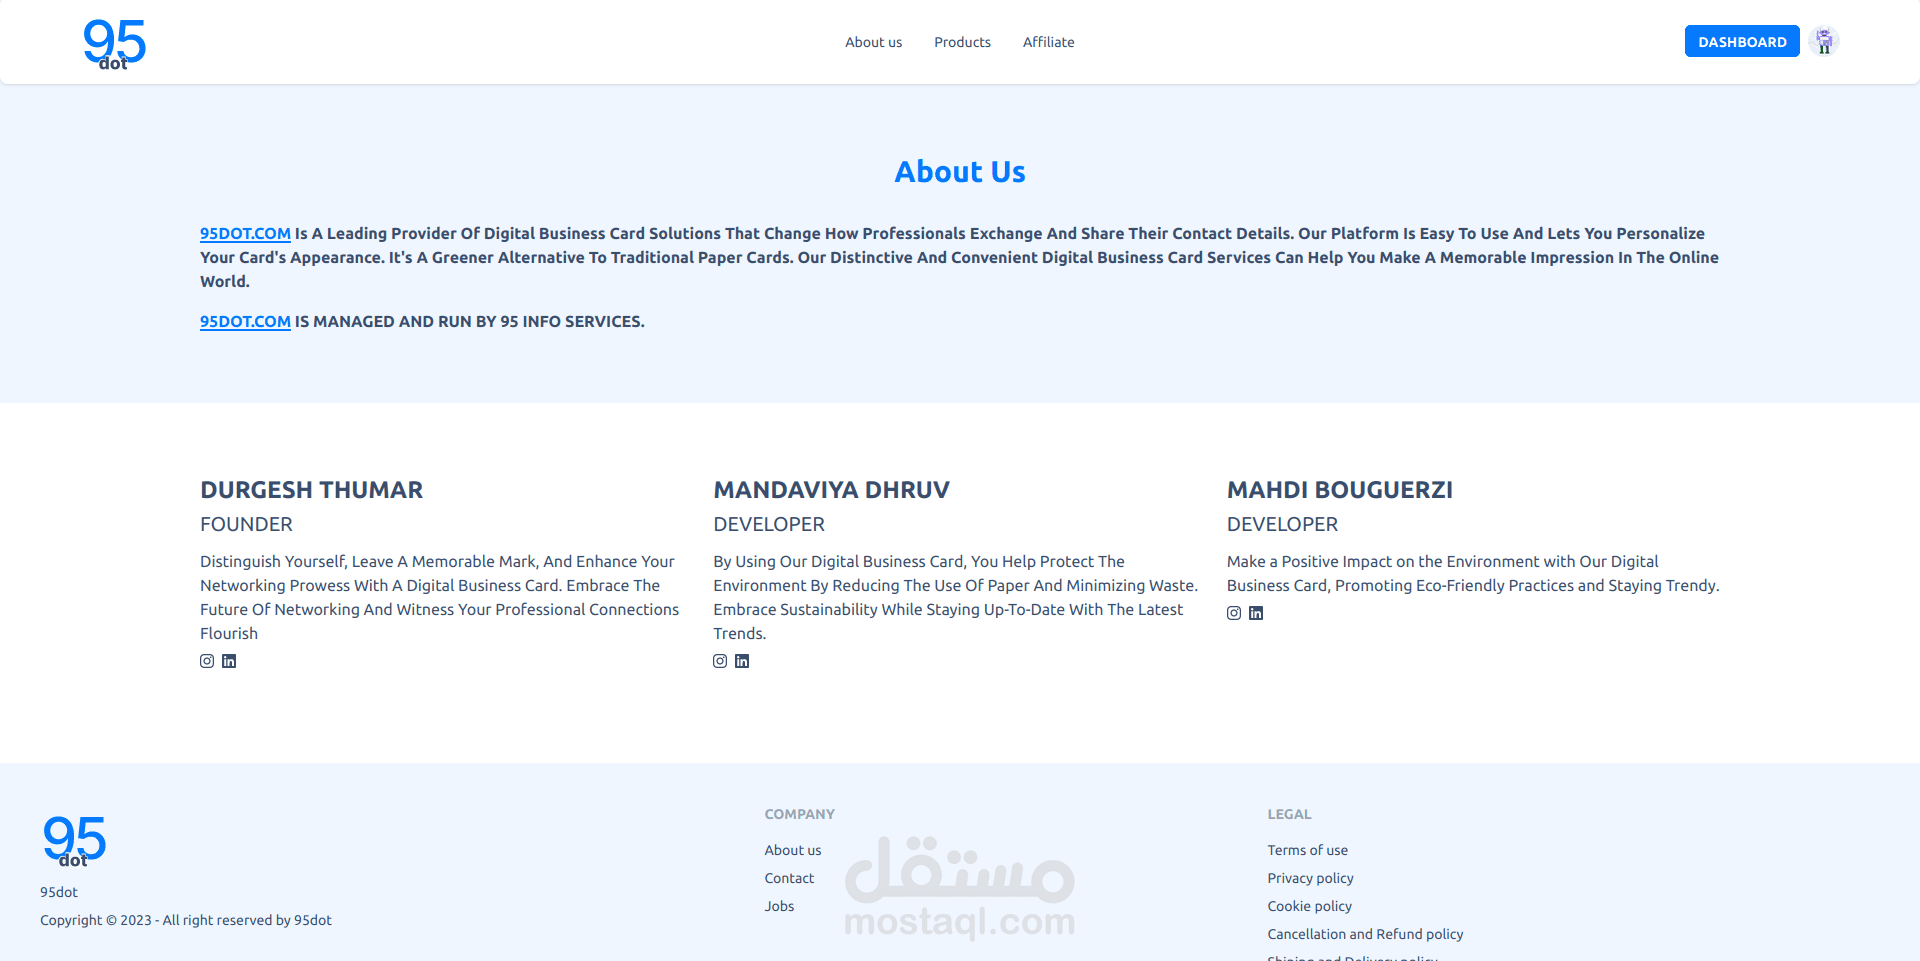Screen dimensions: 1920x961
Task: Click the copyright 2023 notice text
Action: (x=186, y=920)
